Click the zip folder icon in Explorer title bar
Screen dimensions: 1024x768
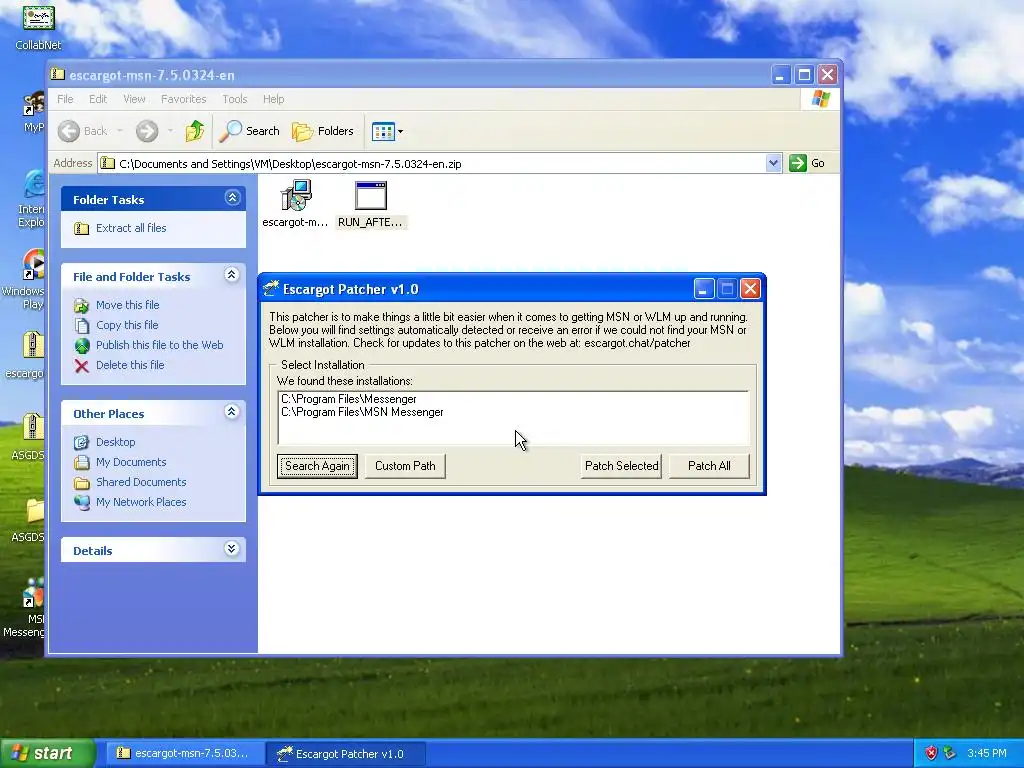tap(57, 74)
